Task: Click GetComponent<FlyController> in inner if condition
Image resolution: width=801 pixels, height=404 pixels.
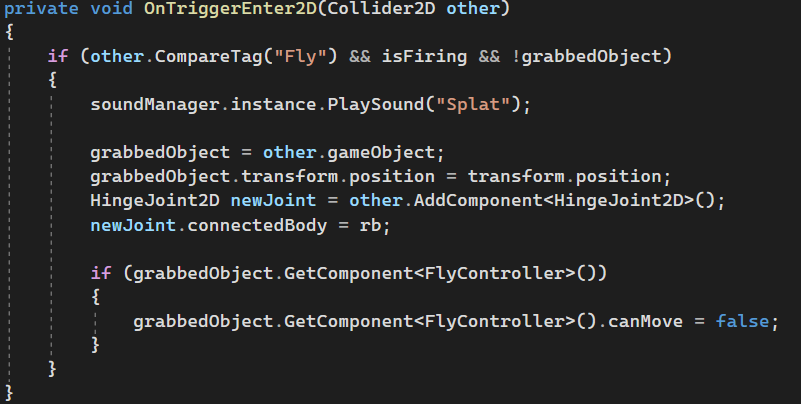Action: 429,273
